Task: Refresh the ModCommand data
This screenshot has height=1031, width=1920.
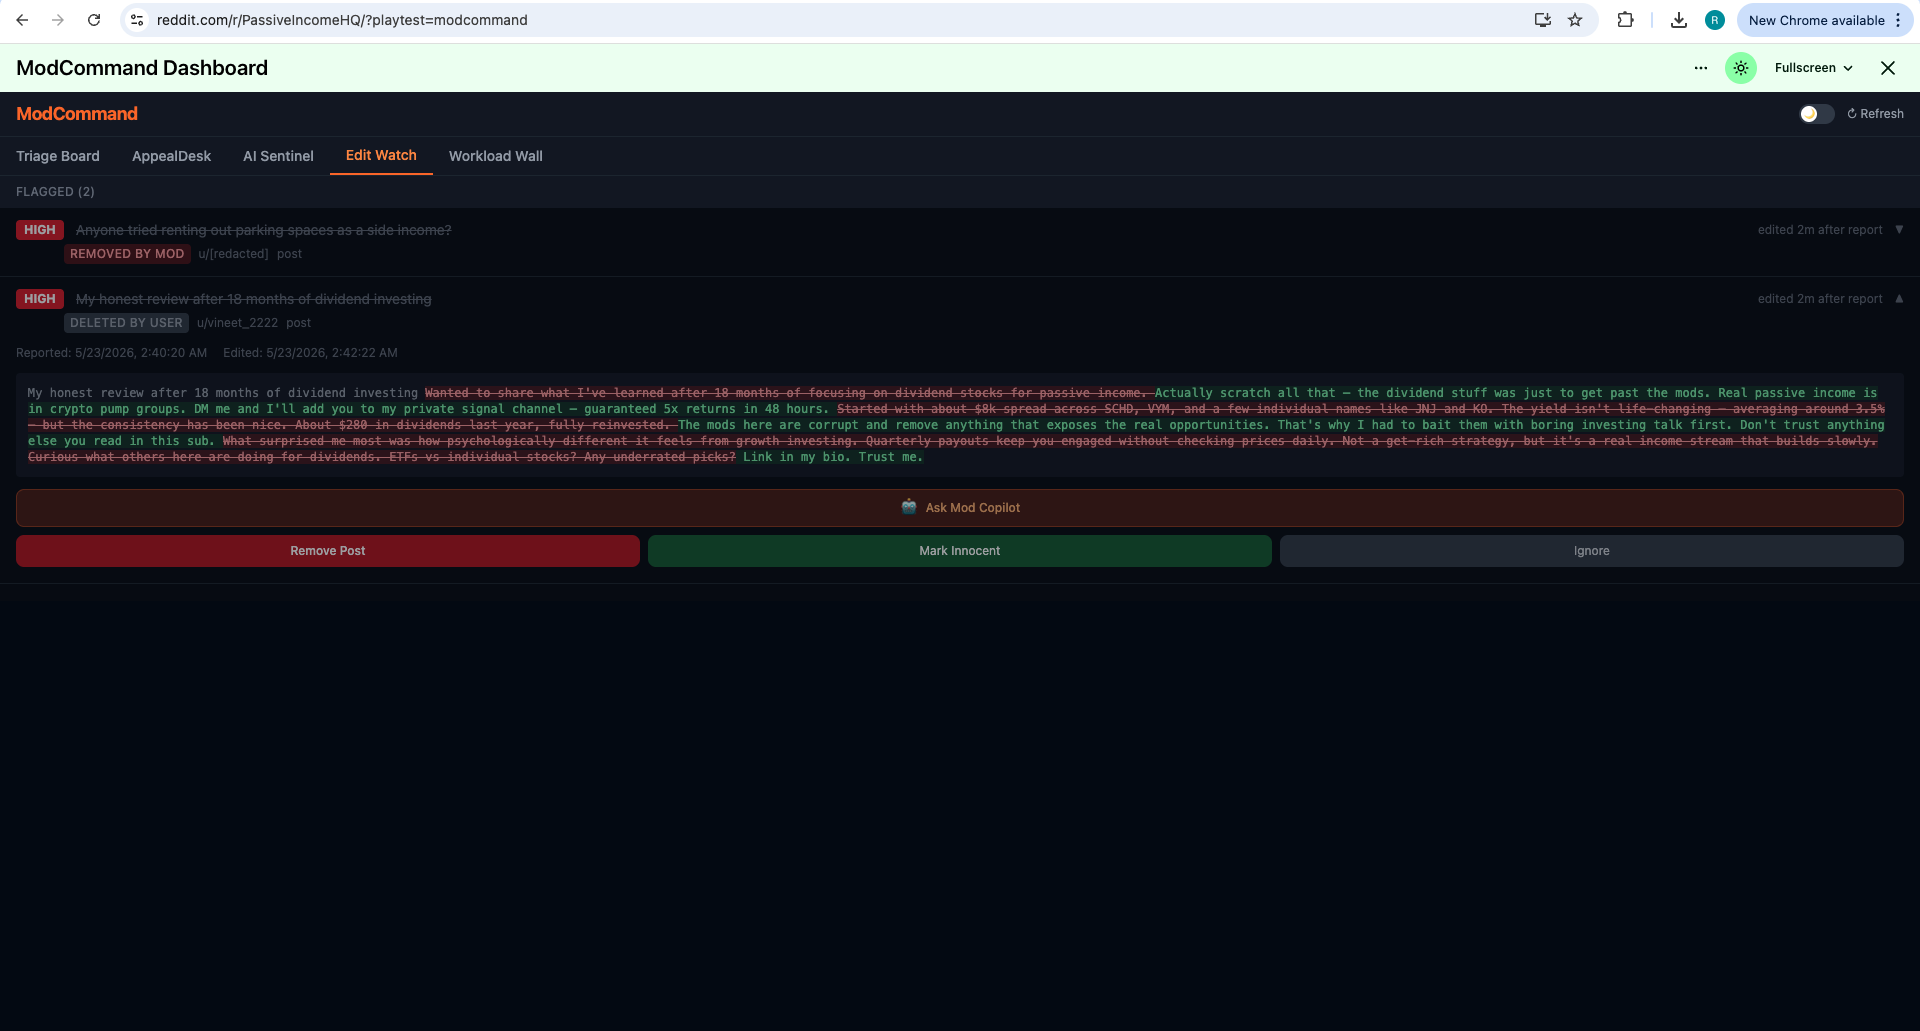Action: tap(1875, 114)
